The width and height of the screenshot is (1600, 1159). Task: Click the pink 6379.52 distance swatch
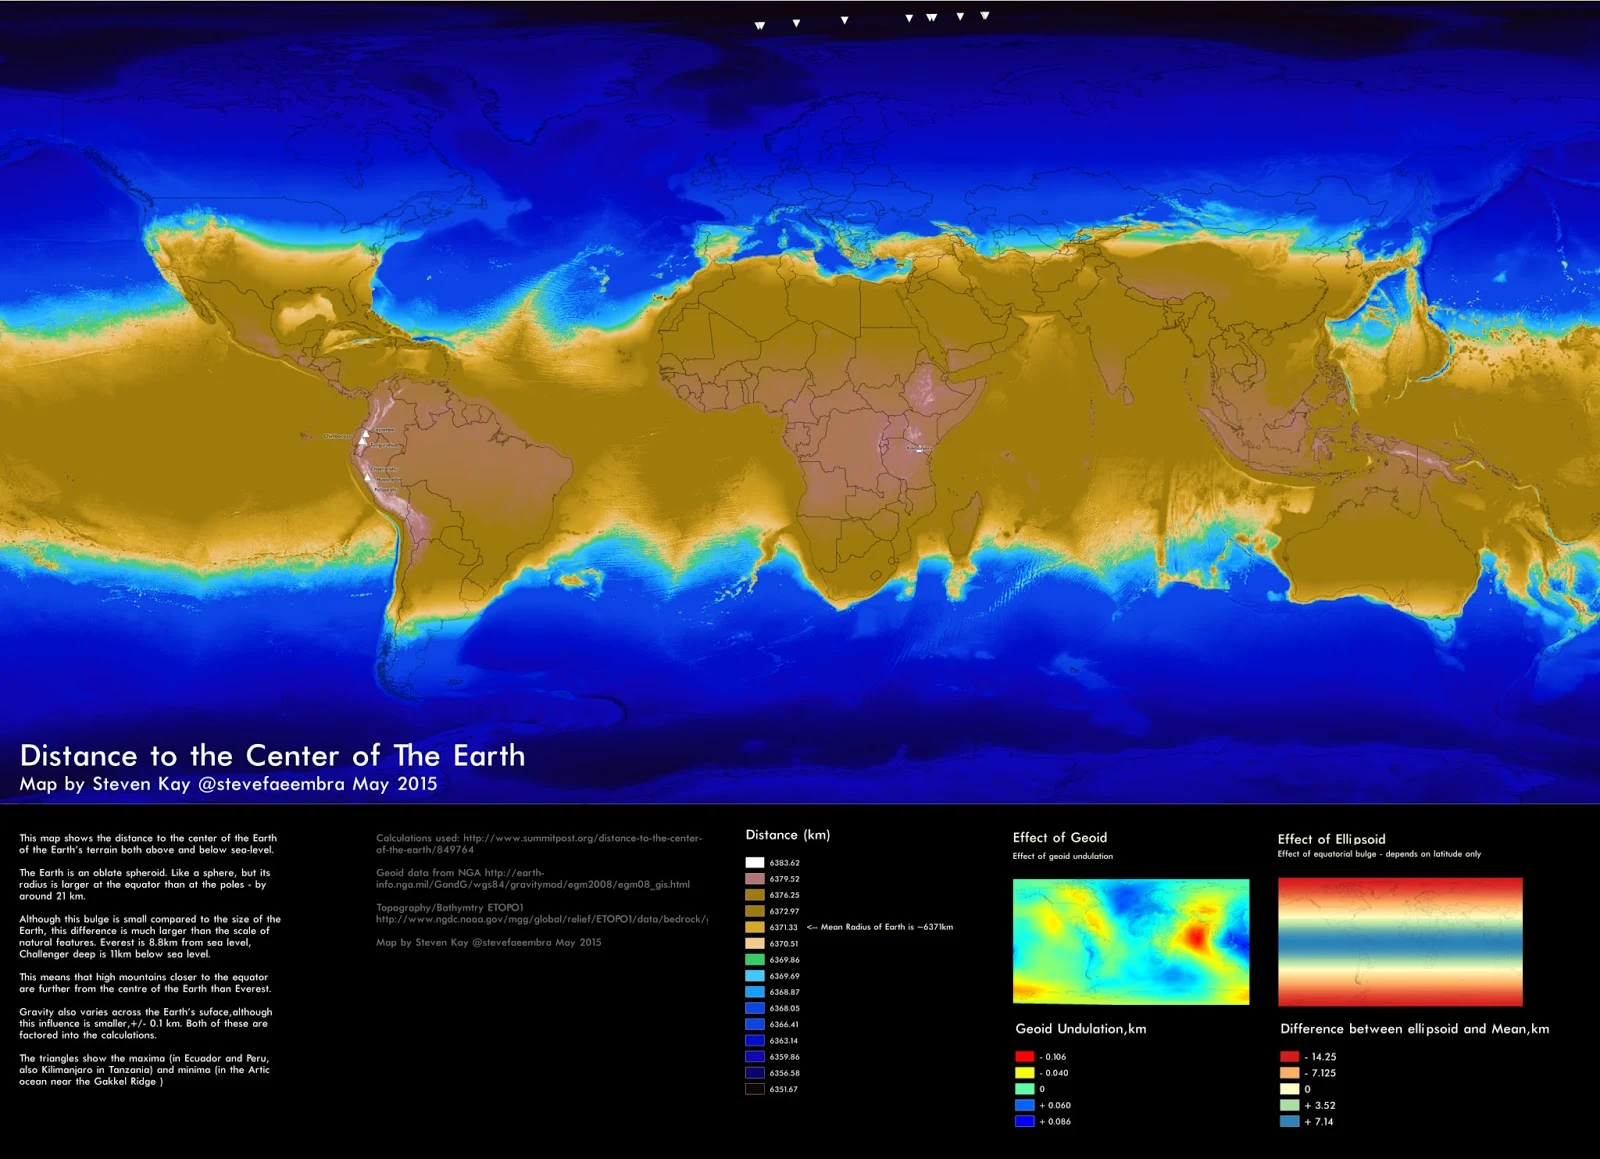point(755,879)
